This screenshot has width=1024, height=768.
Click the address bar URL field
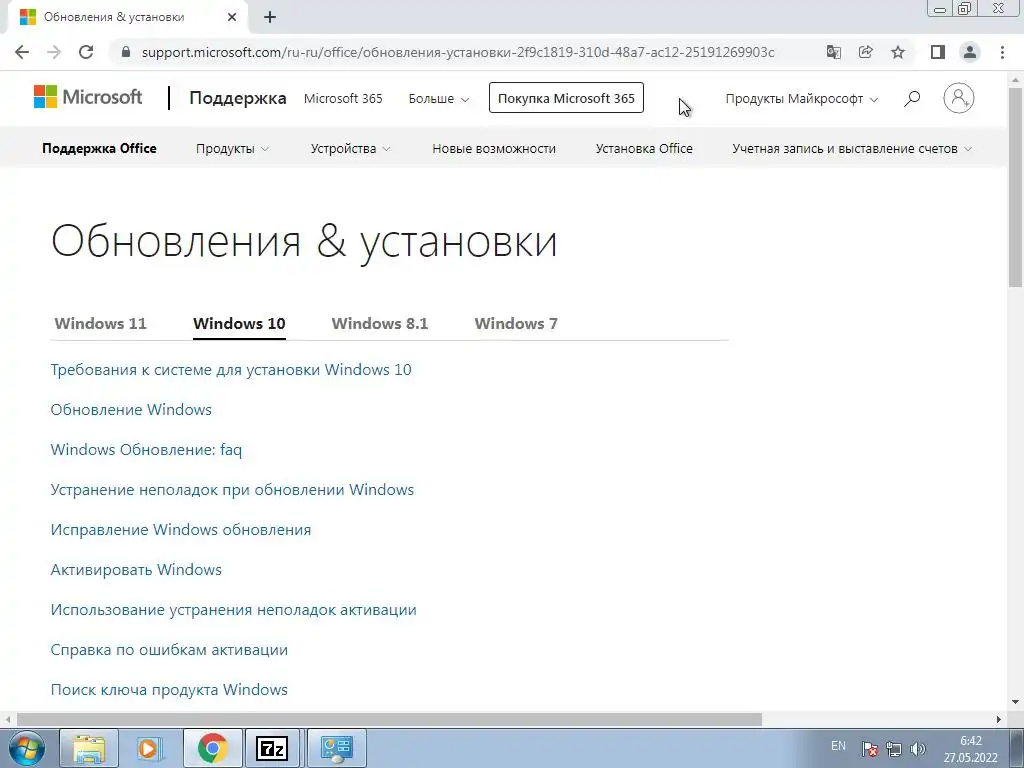(x=457, y=52)
